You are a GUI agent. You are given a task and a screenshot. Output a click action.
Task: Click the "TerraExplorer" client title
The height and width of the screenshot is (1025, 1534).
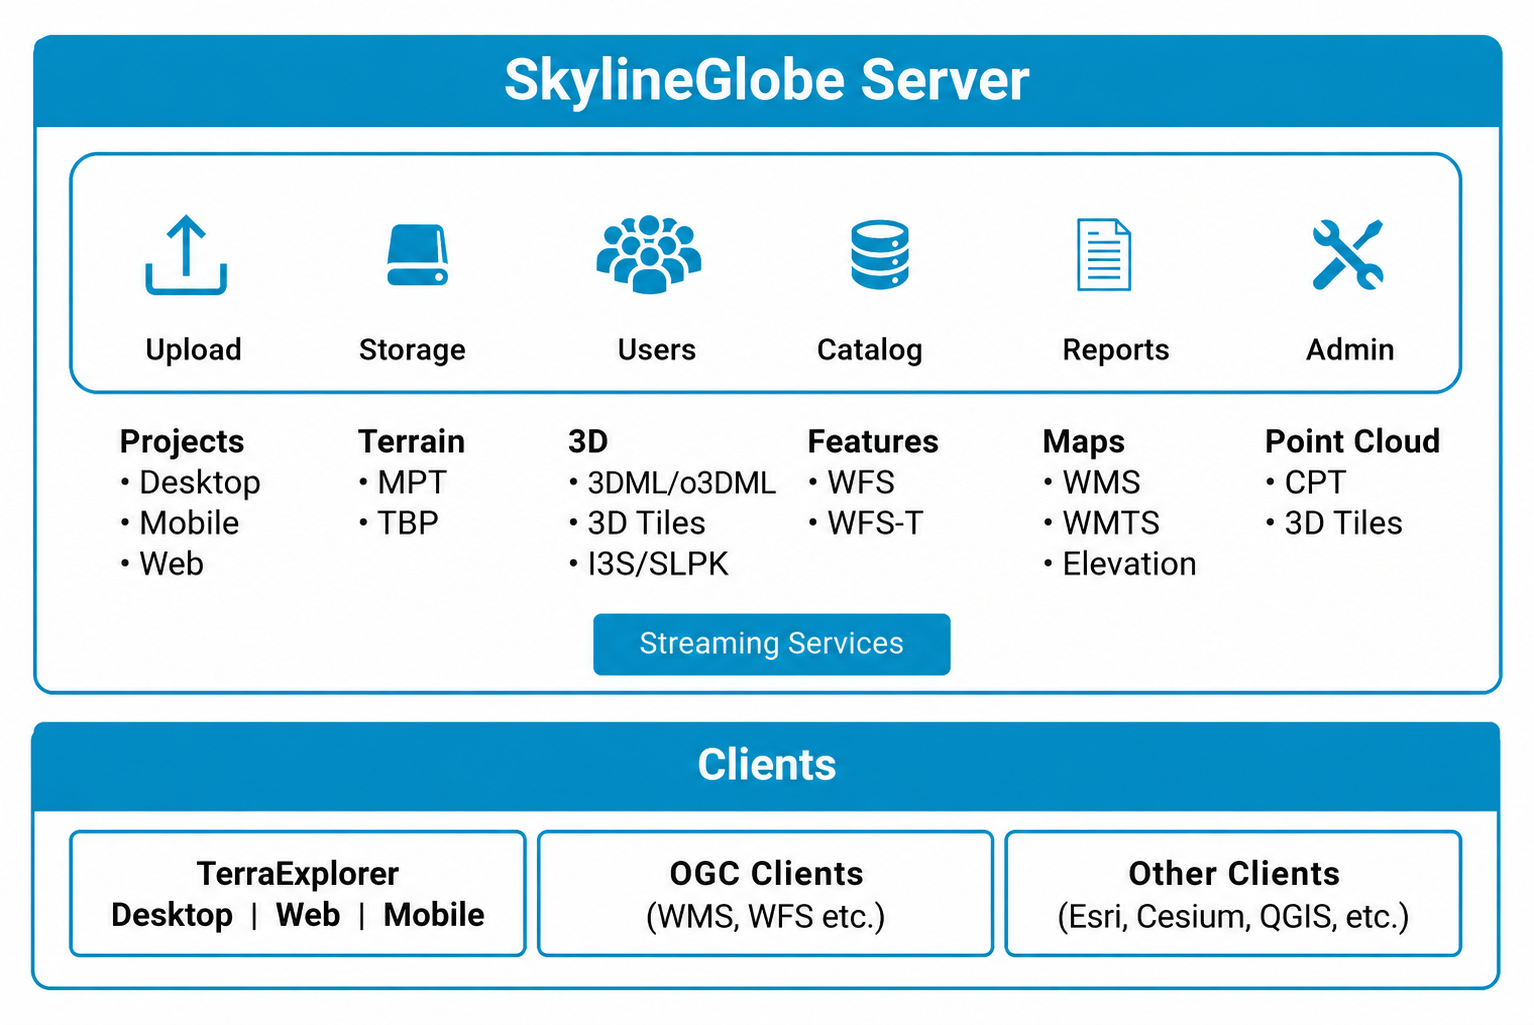click(x=298, y=874)
